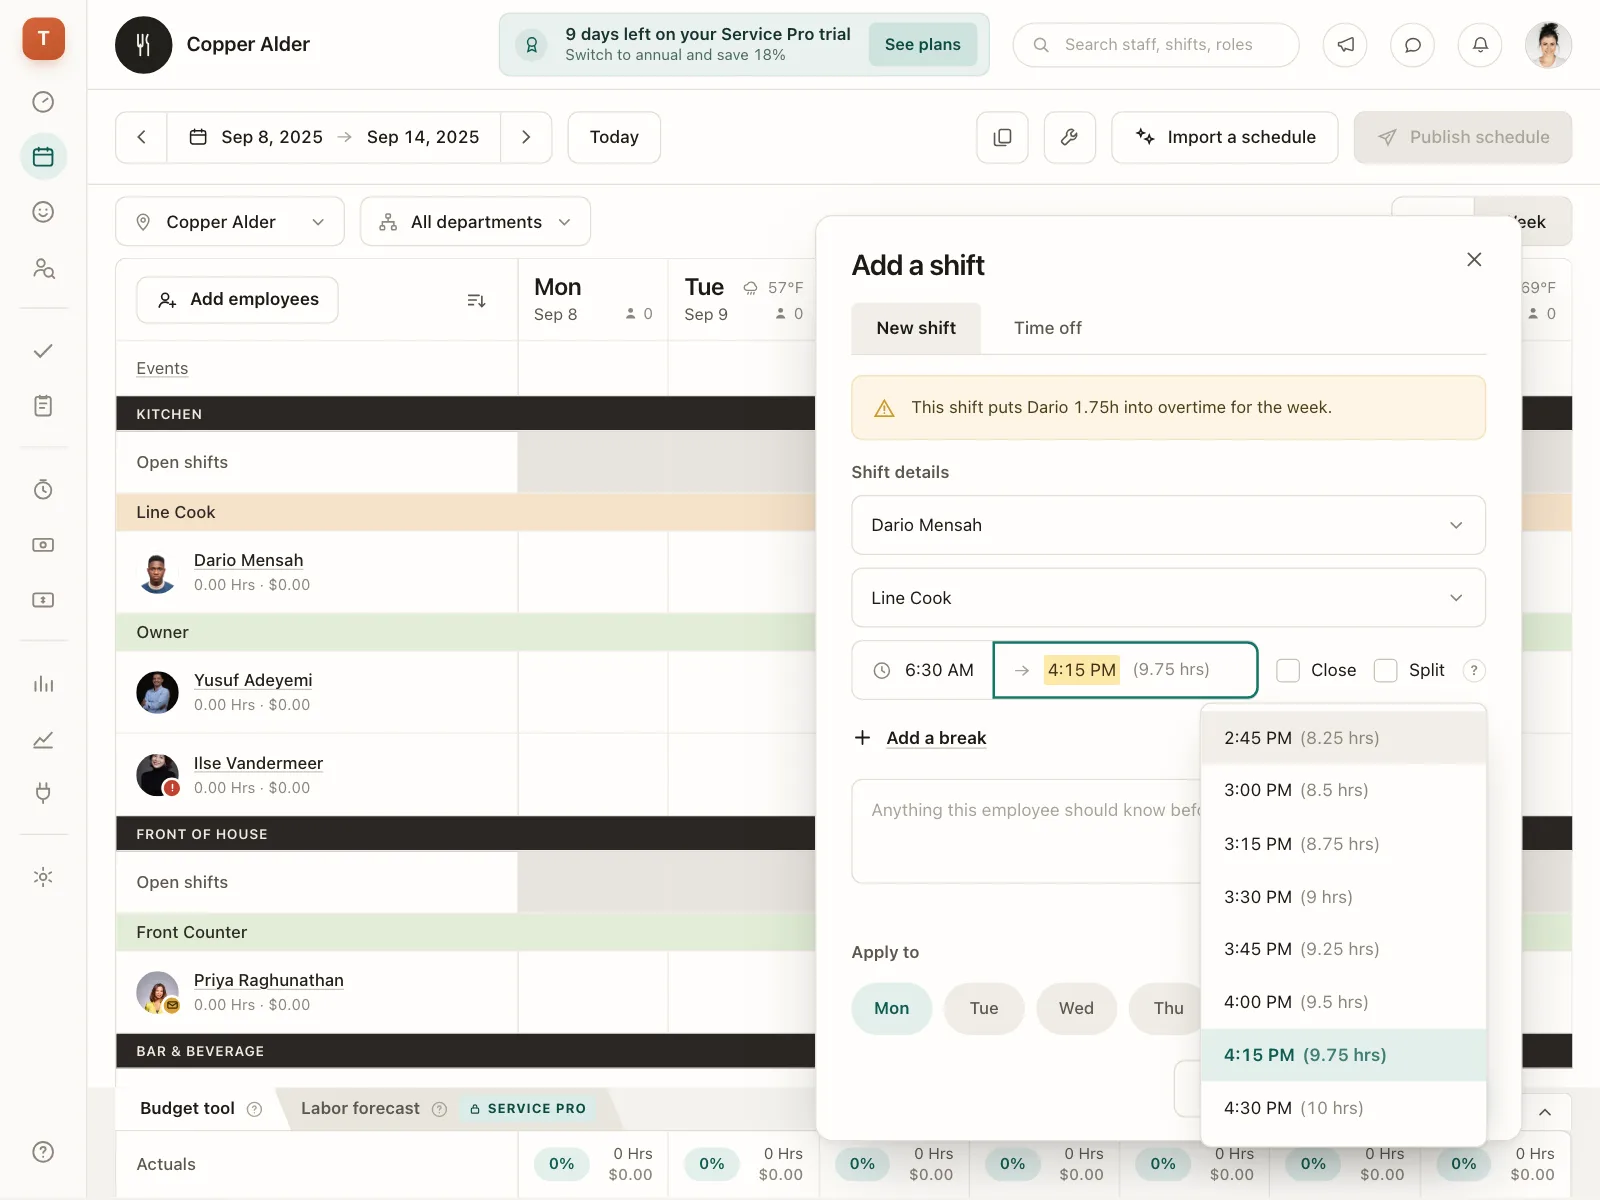Click the Split help question mark icon
This screenshot has height=1200, width=1600.
1473,670
